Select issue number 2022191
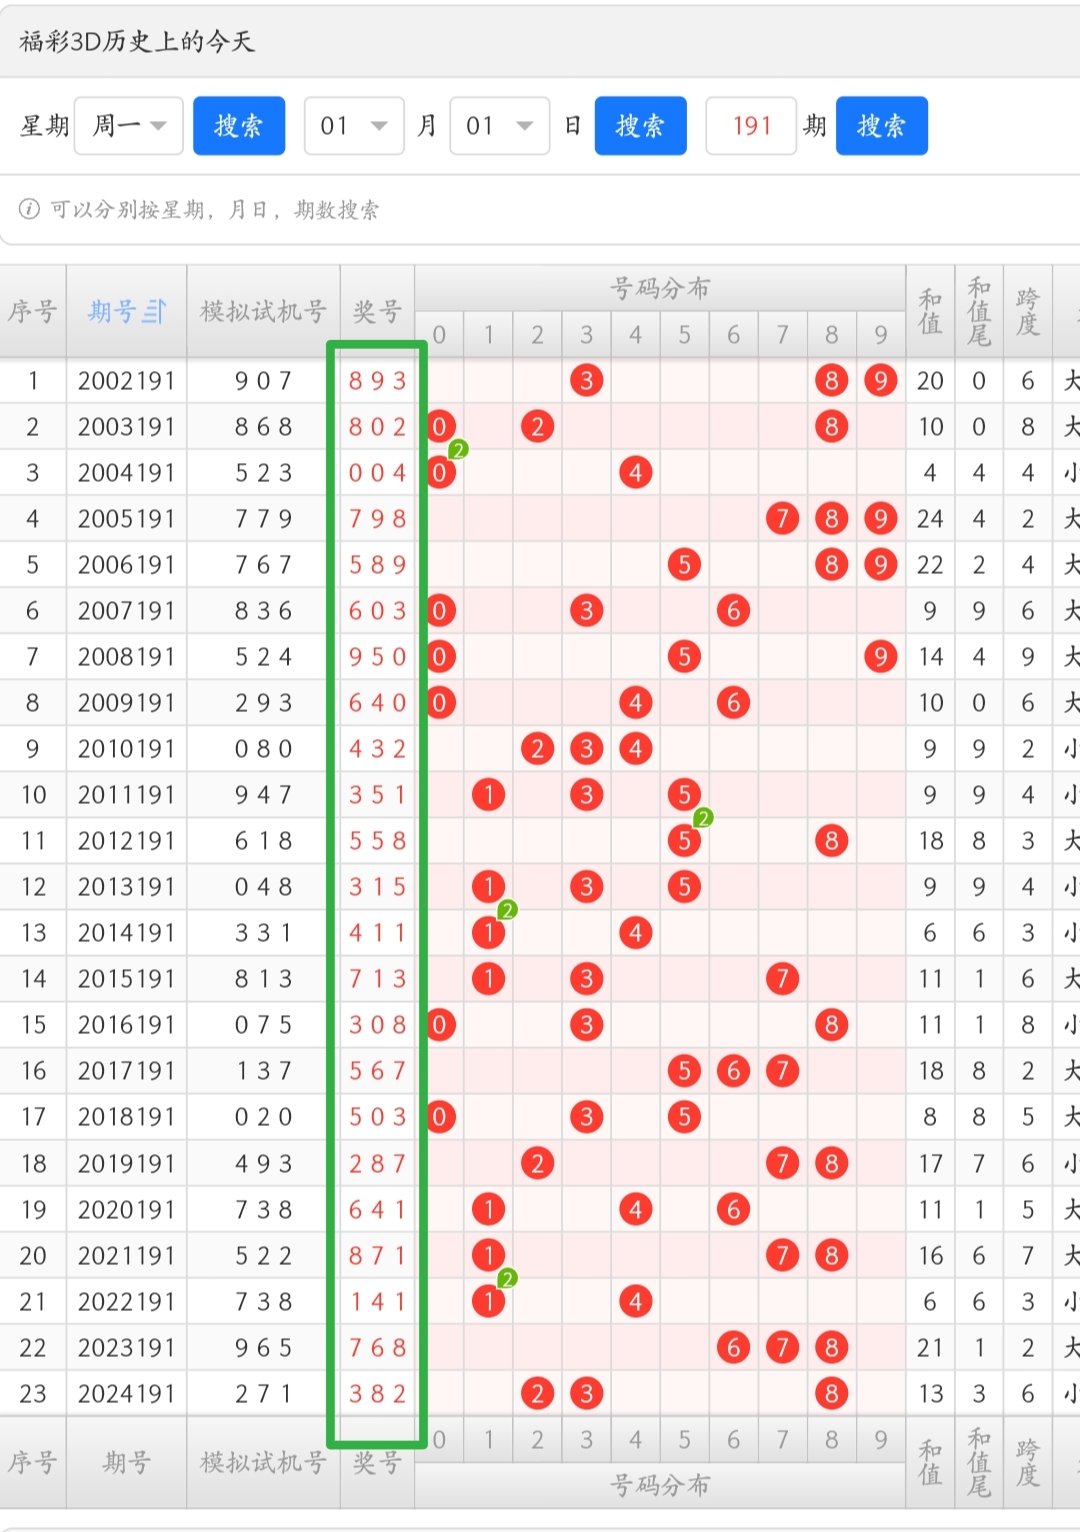The height and width of the screenshot is (1532, 1080). tap(126, 1302)
